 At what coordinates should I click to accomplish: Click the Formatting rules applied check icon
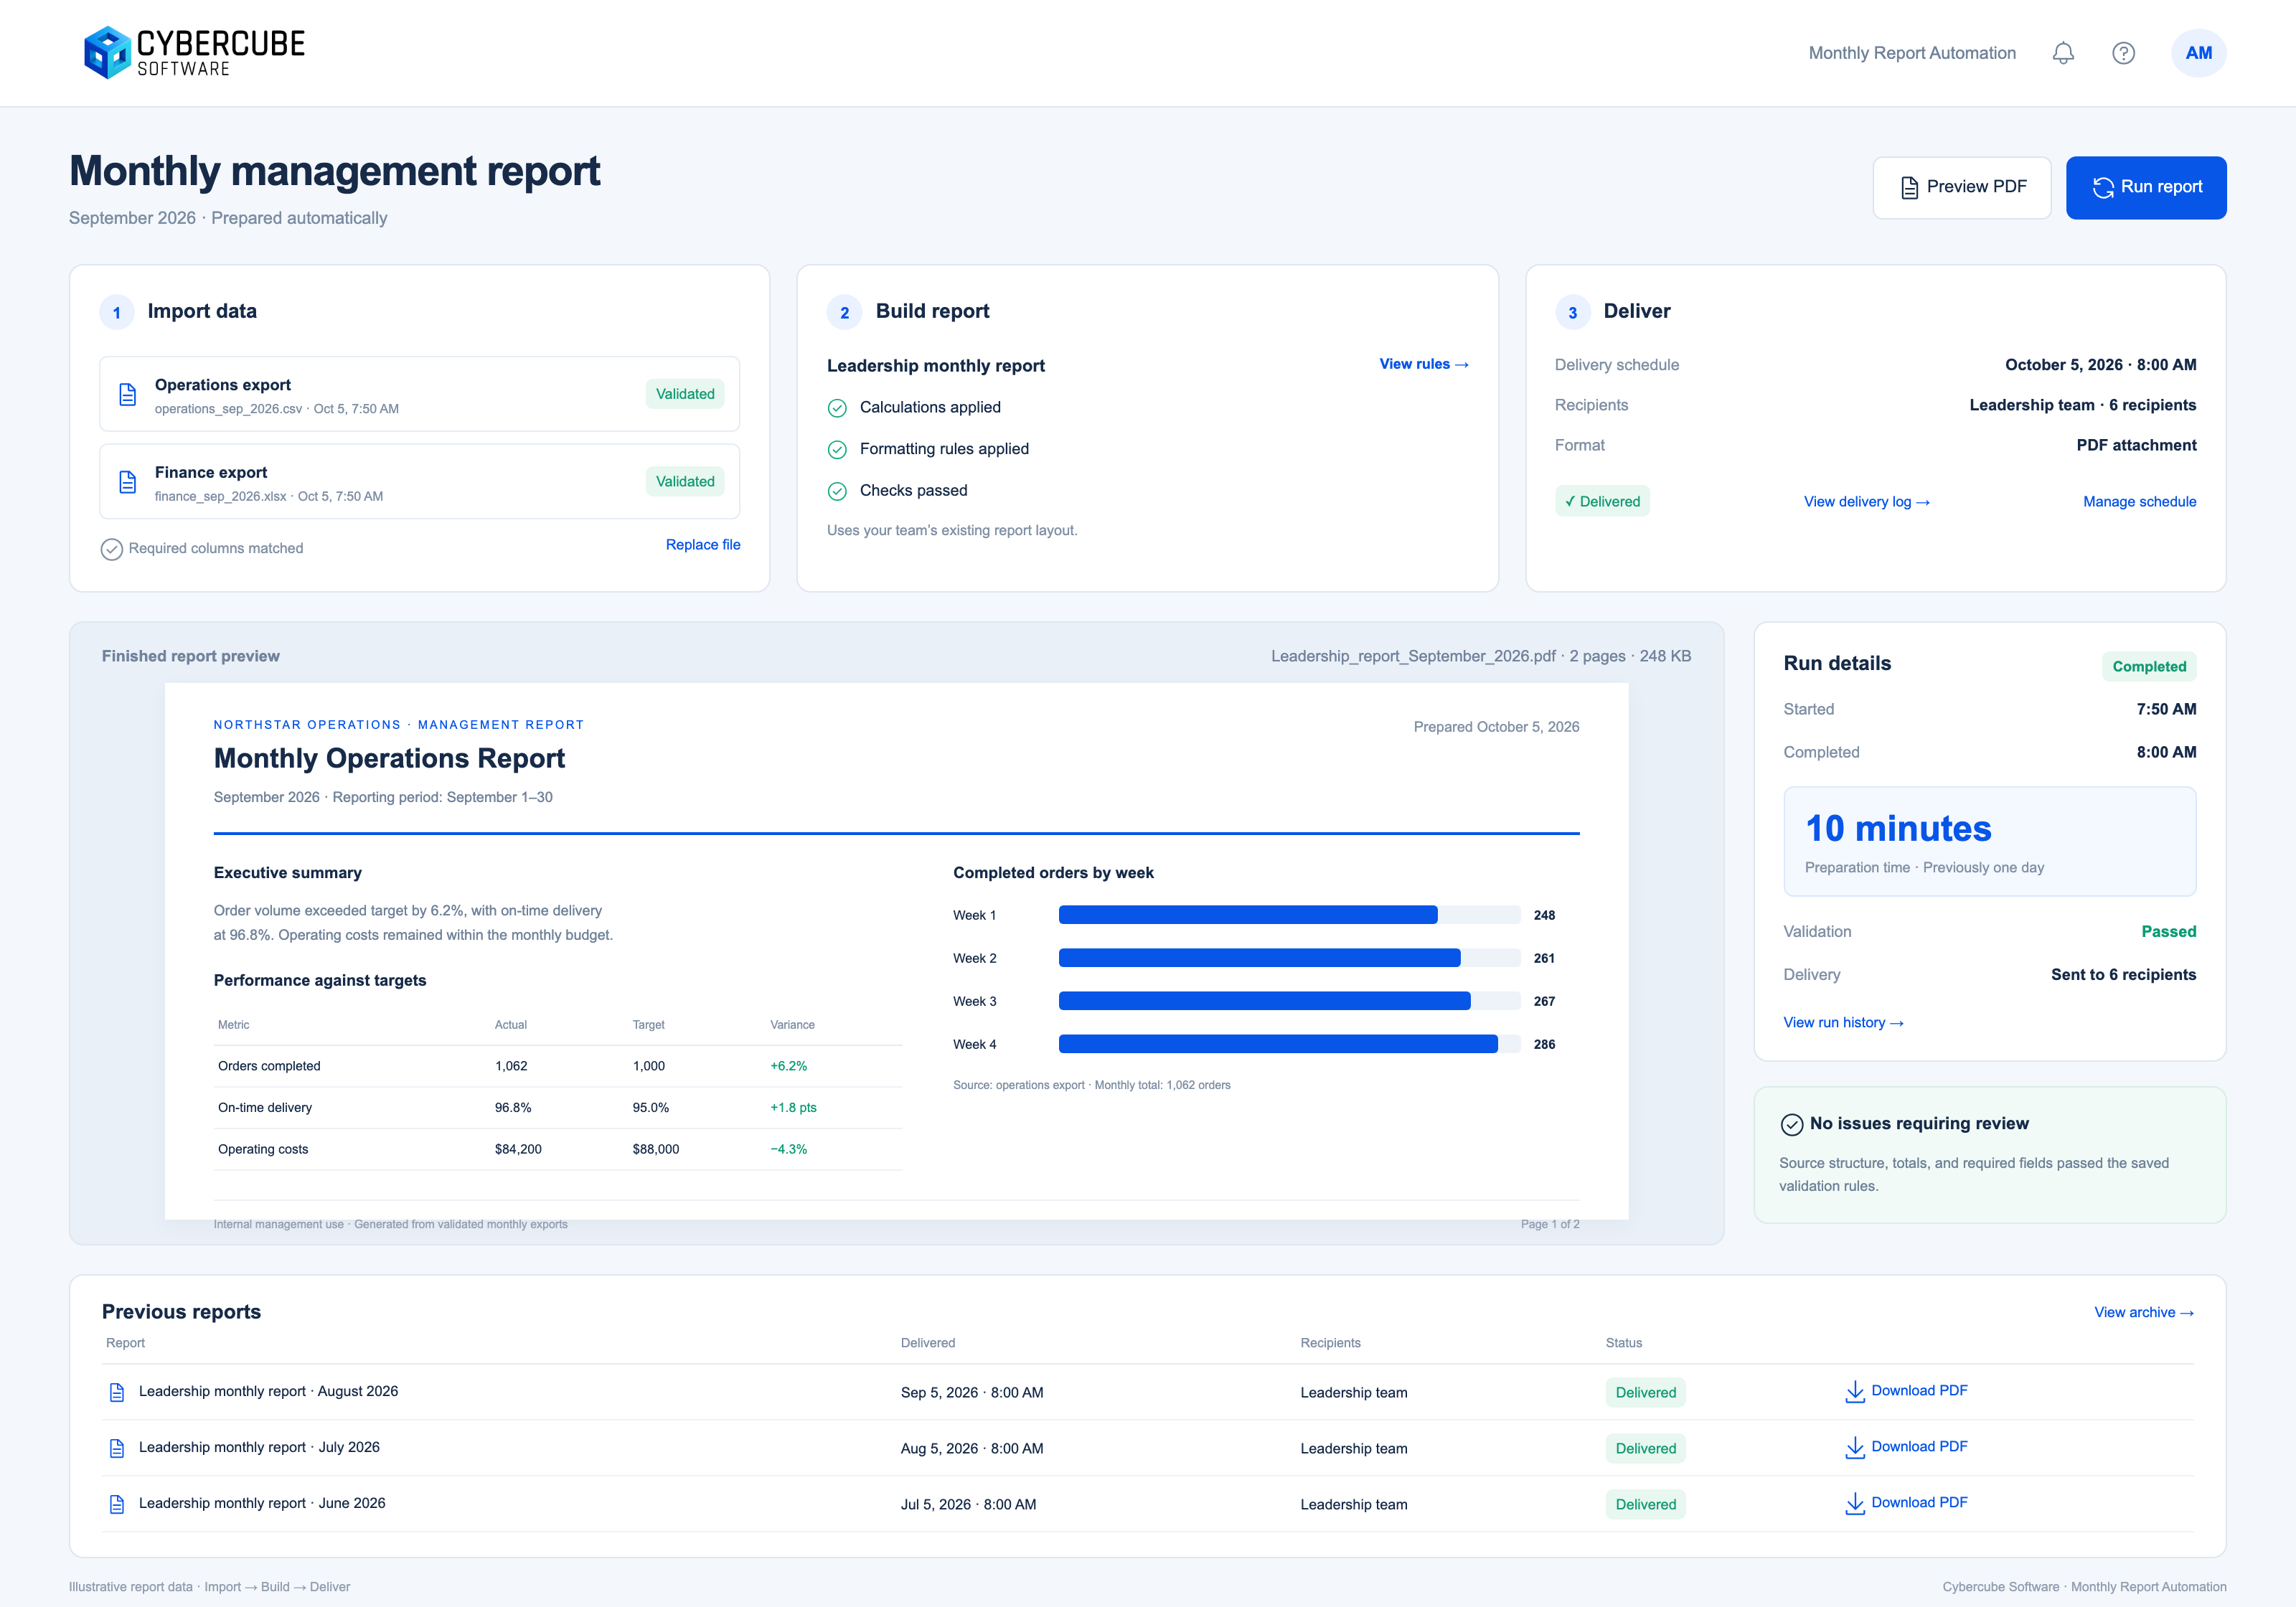pos(837,450)
